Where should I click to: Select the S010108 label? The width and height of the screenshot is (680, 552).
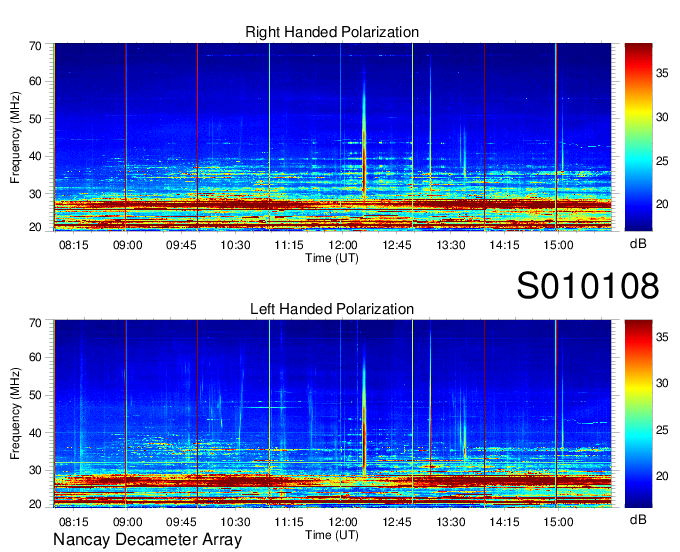point(588,285)
